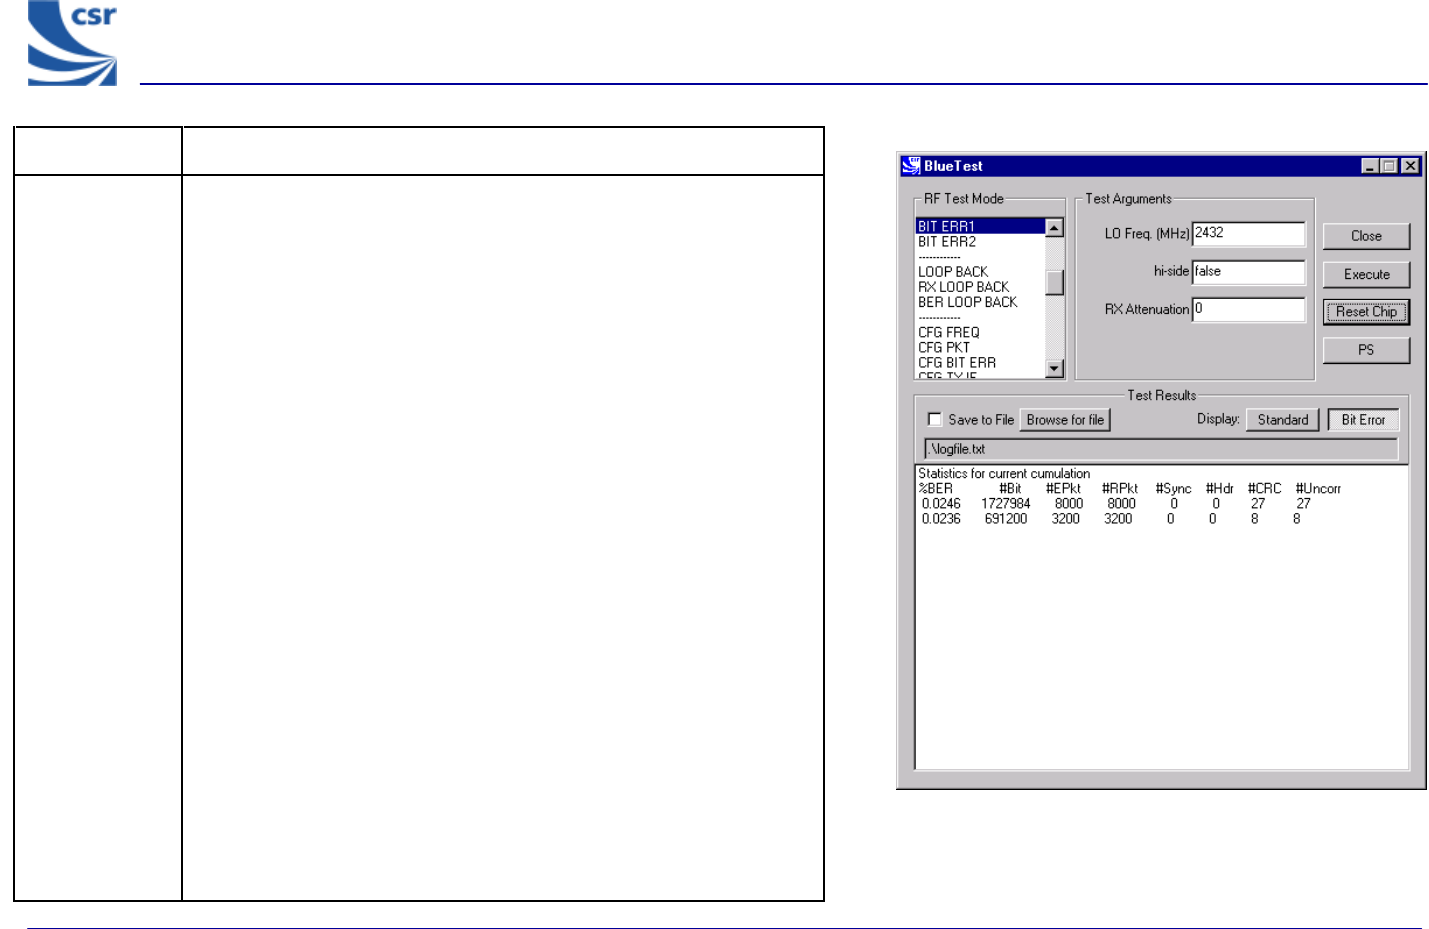The image size is (1429, 929).
Task: Switch display to Bit Error
Action: click(1363, 420)
